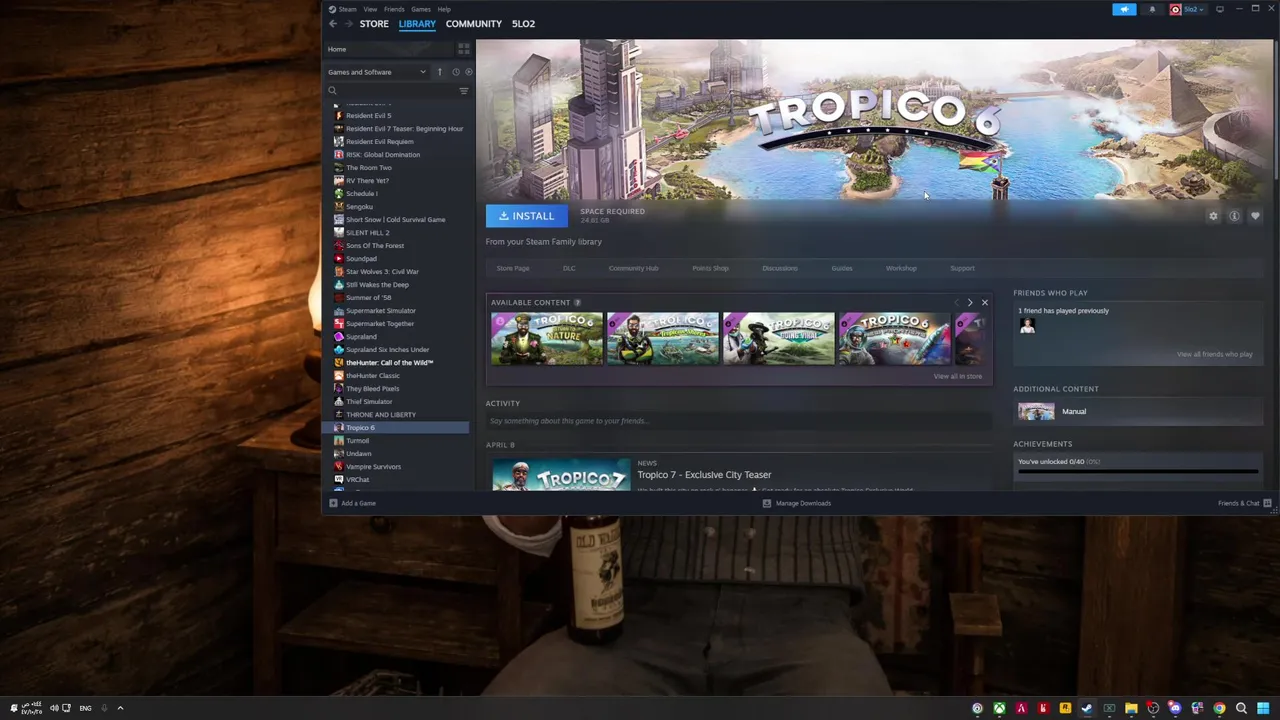The image size is (1280, 720).
Task: Switch to the STORE tab
Action: tap(374, 24)
